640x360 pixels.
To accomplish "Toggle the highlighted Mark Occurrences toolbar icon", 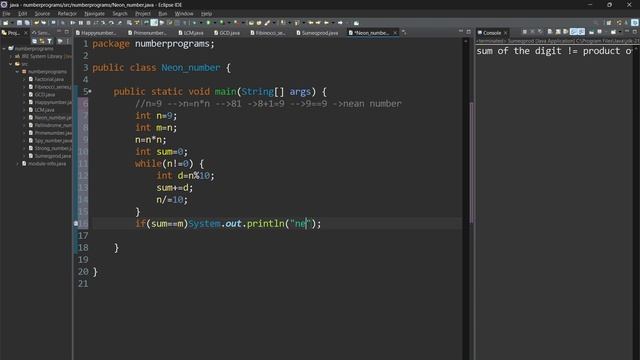I will point(154,23).
